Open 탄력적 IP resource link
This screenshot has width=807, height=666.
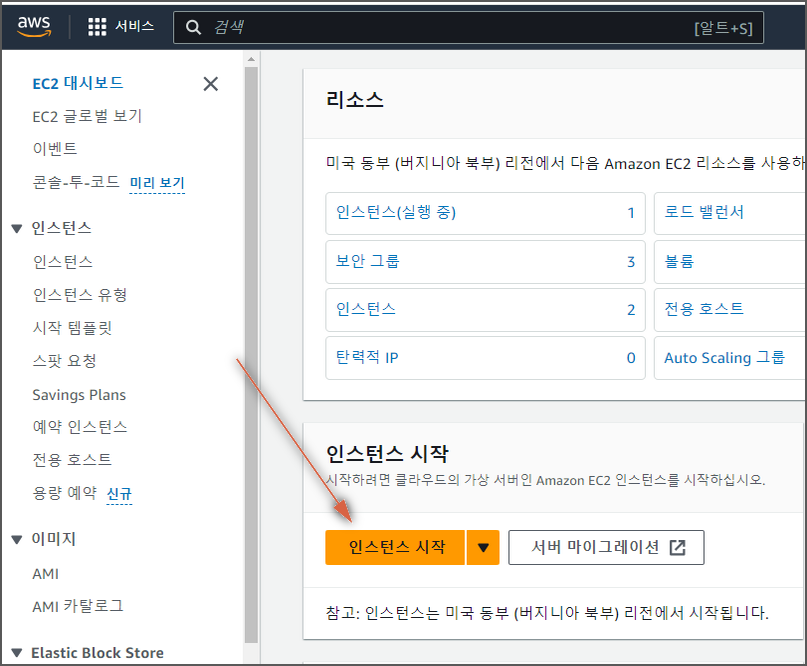(x=367, y=357)
